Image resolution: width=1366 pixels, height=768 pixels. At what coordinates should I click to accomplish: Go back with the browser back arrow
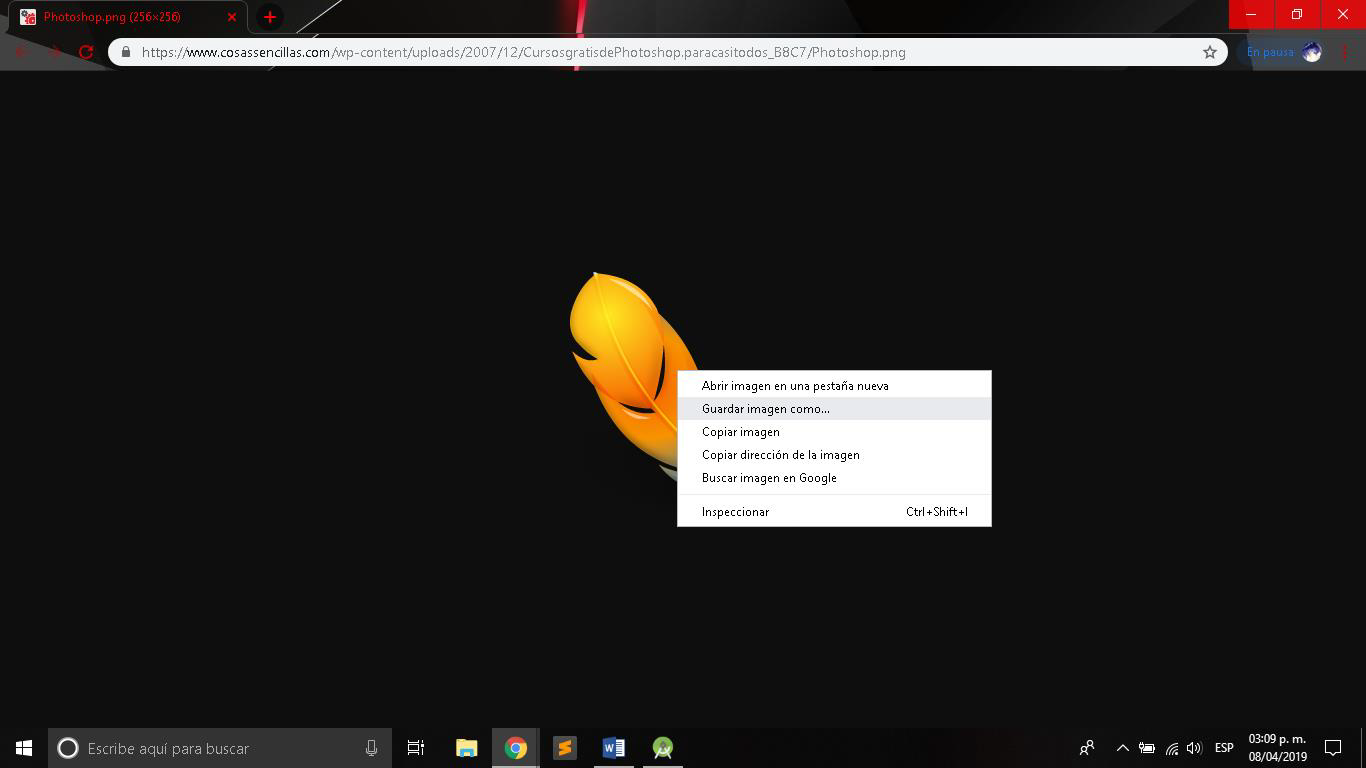[x=22, y=52]
